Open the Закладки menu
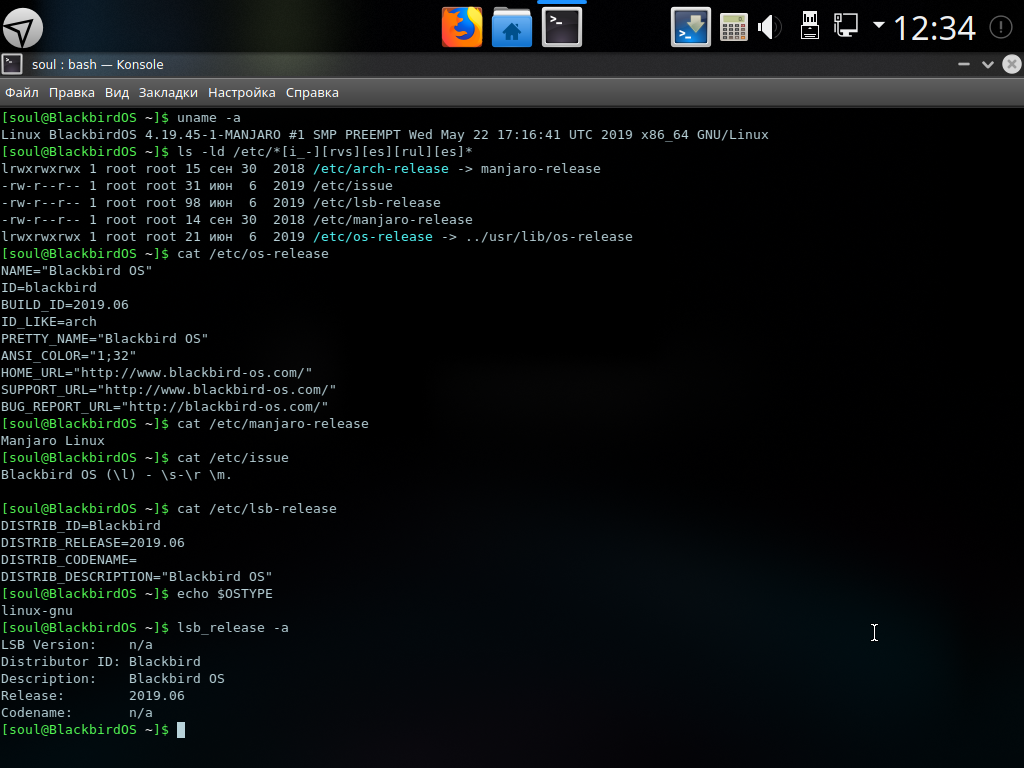The height and width of the screenshot is (768, 1024). [x=168, y=93]
